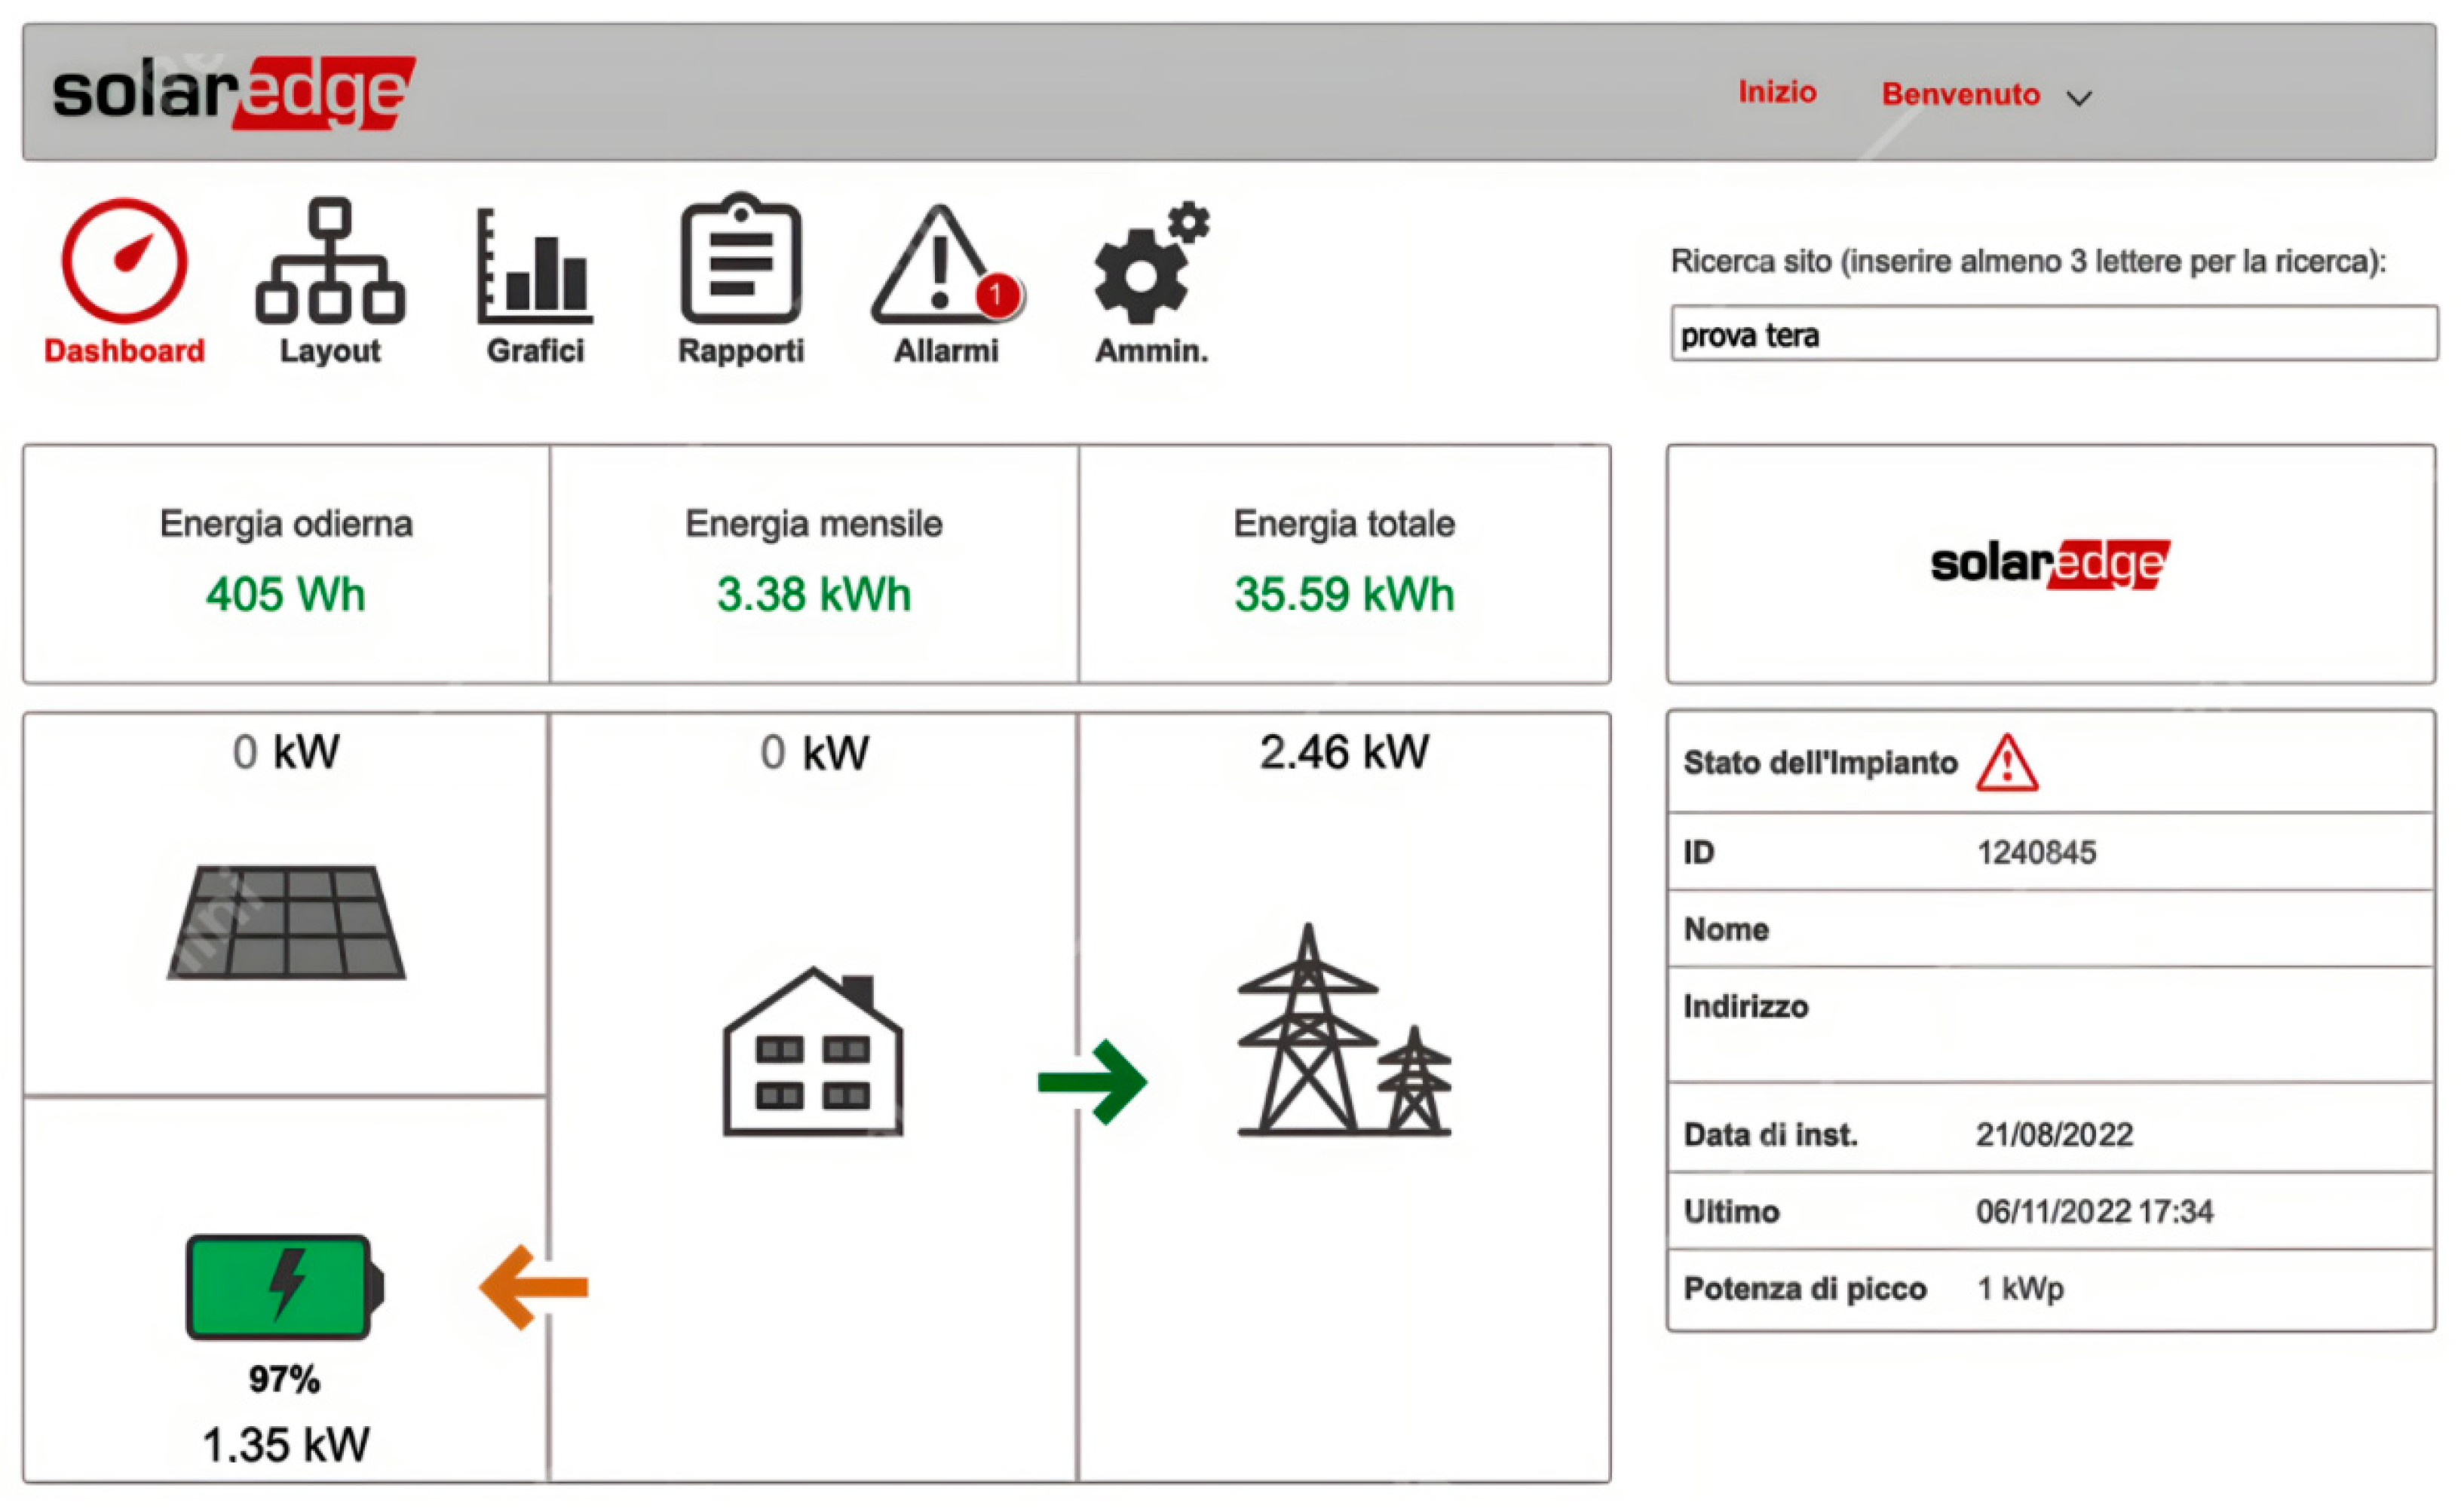Expand the Benvenuto dropdown chevron

coord(2079,98)
